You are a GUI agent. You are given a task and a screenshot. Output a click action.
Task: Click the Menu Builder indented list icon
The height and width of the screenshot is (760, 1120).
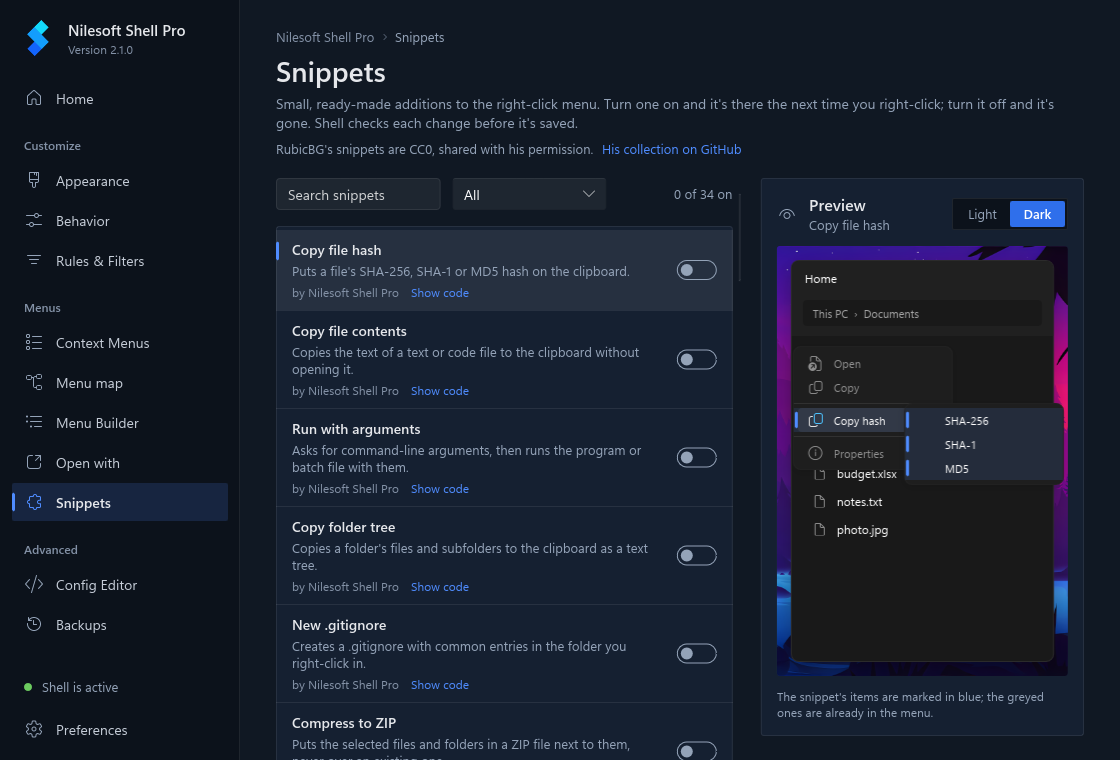click(34, 422)
